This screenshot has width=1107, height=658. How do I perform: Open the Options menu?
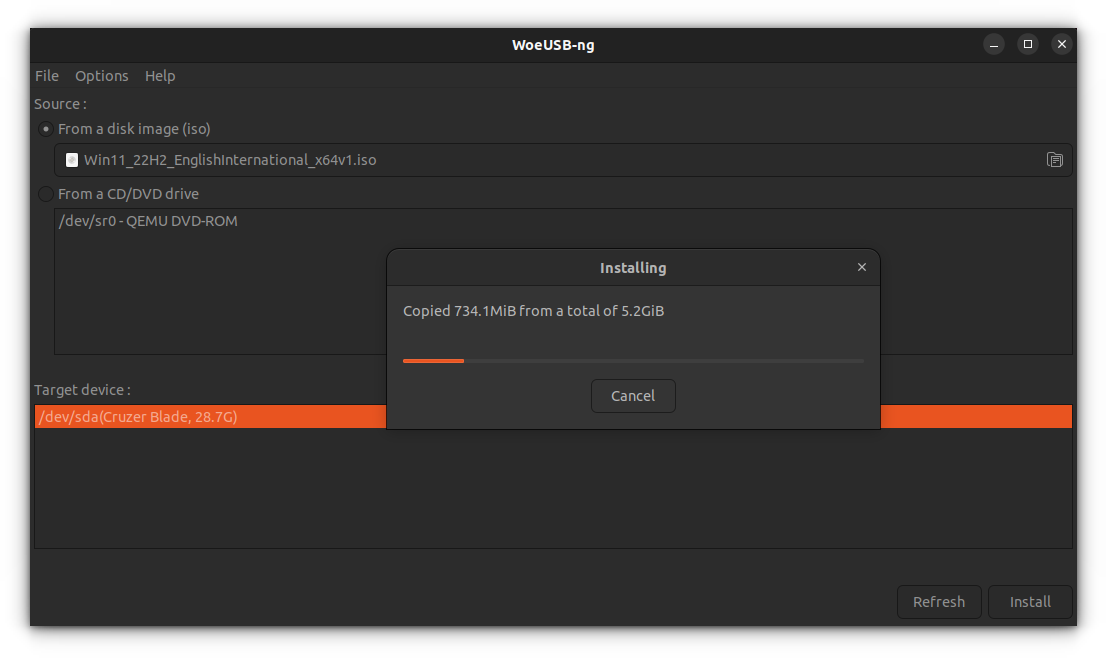click(x=101, y=75)
